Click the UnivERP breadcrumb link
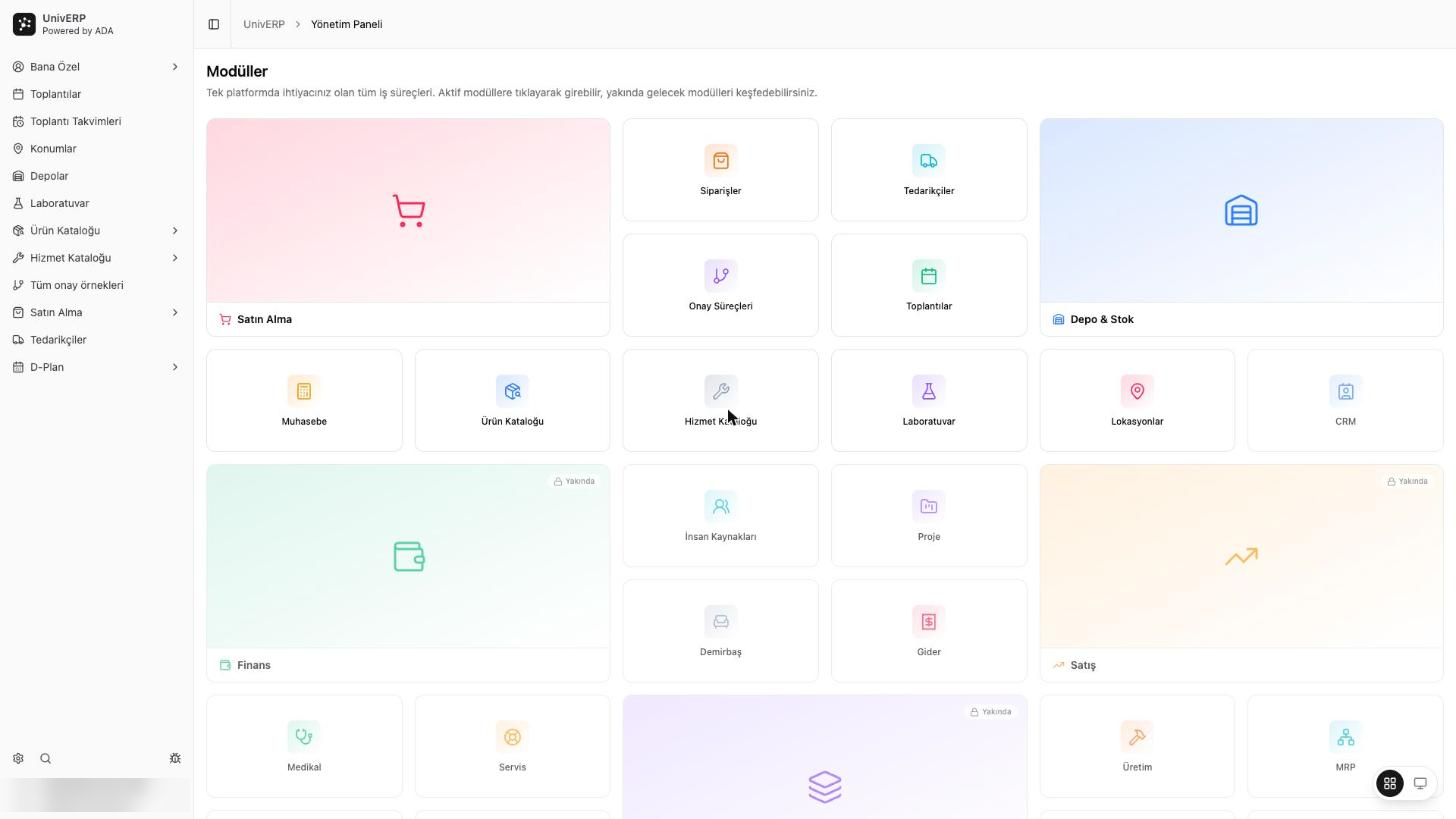 point(264,24)
